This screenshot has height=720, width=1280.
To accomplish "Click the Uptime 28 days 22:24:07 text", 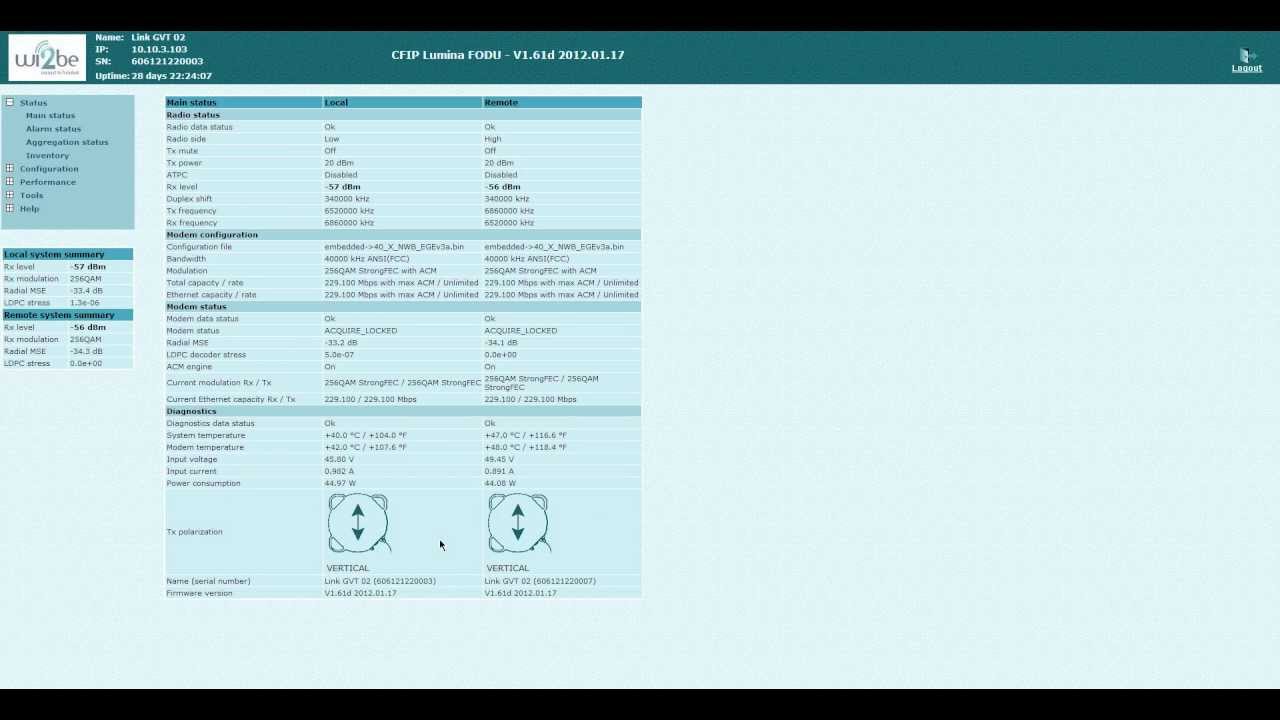I will click(x=154, y=76).
